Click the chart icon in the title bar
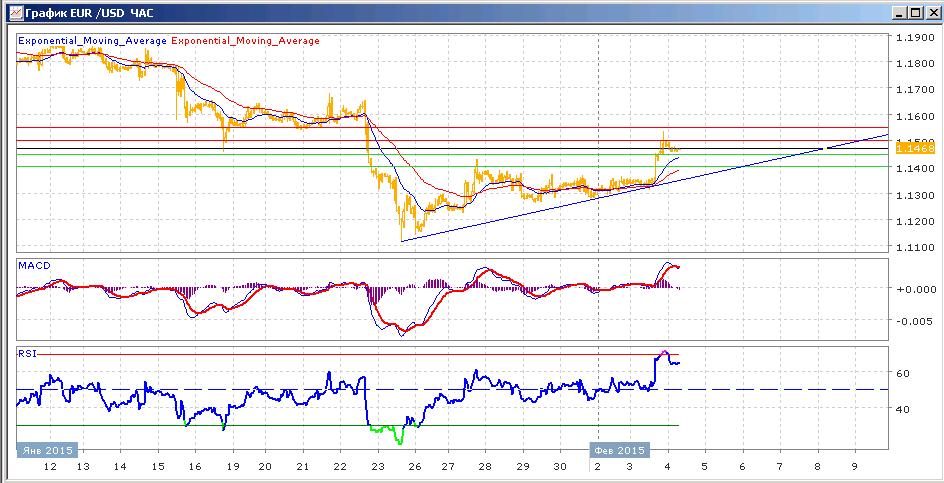This screenshot has width=944, height=483. 15,12
